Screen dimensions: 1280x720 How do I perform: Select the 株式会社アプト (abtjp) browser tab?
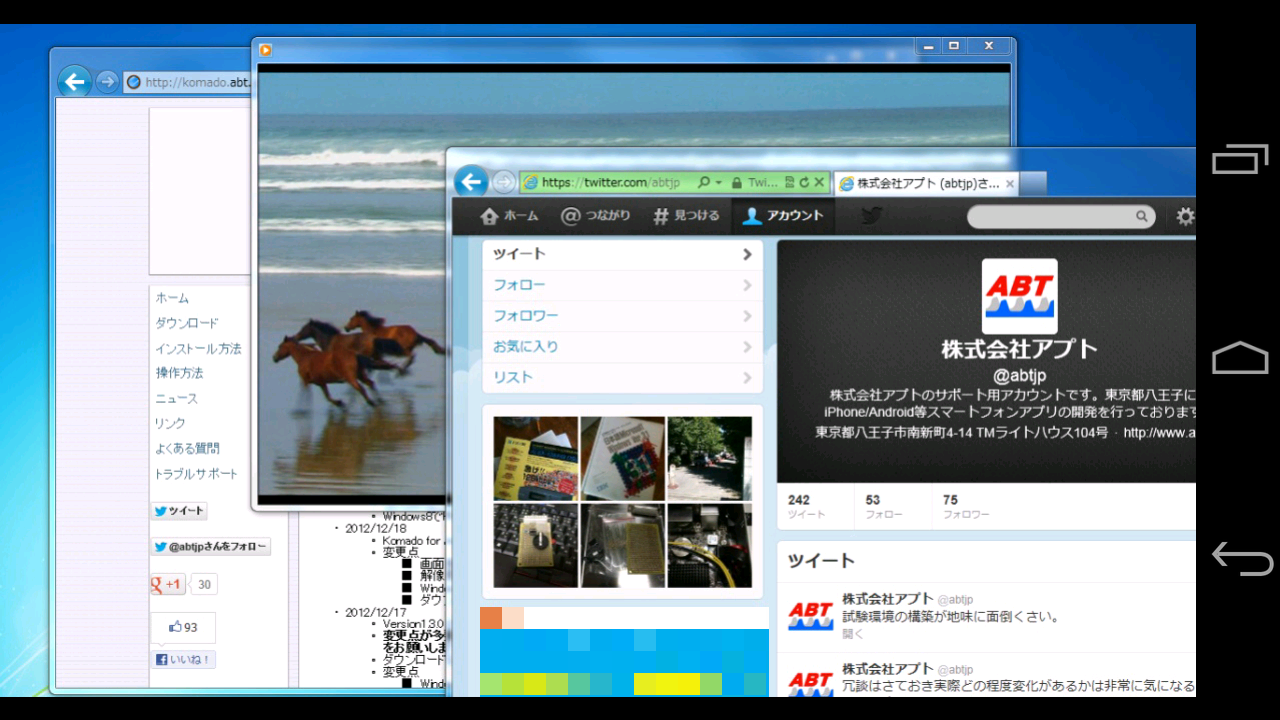pos(928,183)
